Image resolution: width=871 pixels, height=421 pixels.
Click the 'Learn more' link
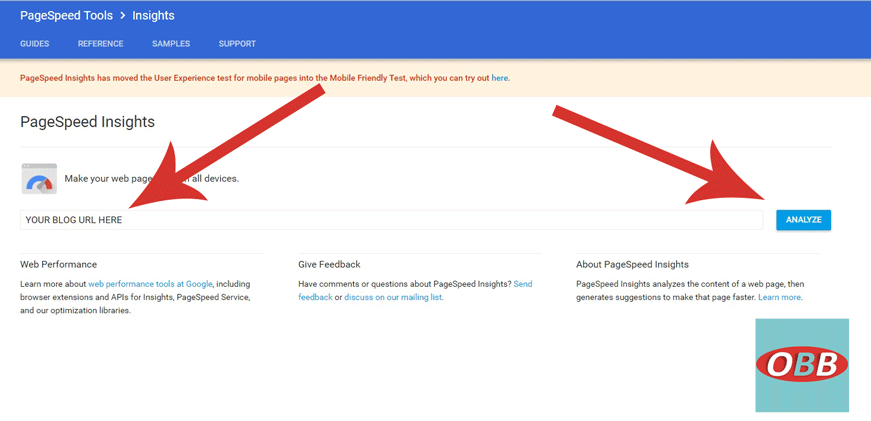pyautogui.click(x=779, y=297)
